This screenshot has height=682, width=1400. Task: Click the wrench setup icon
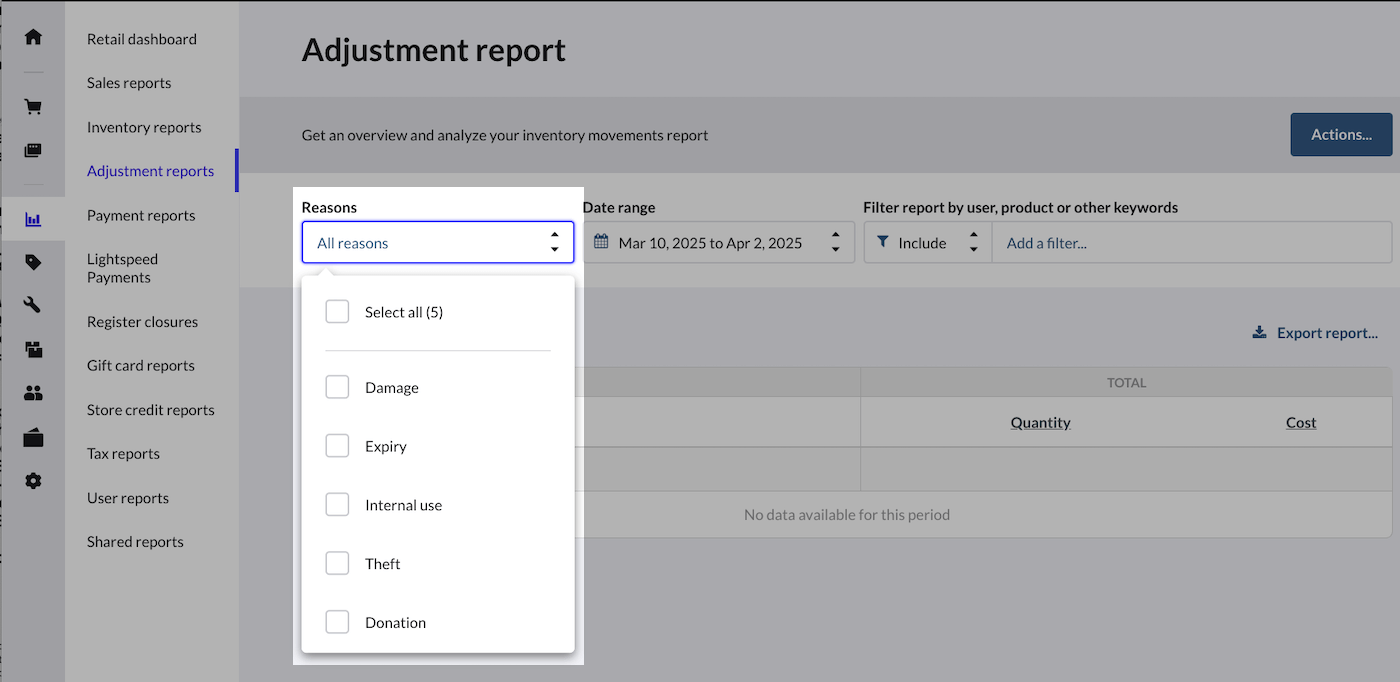33,305
